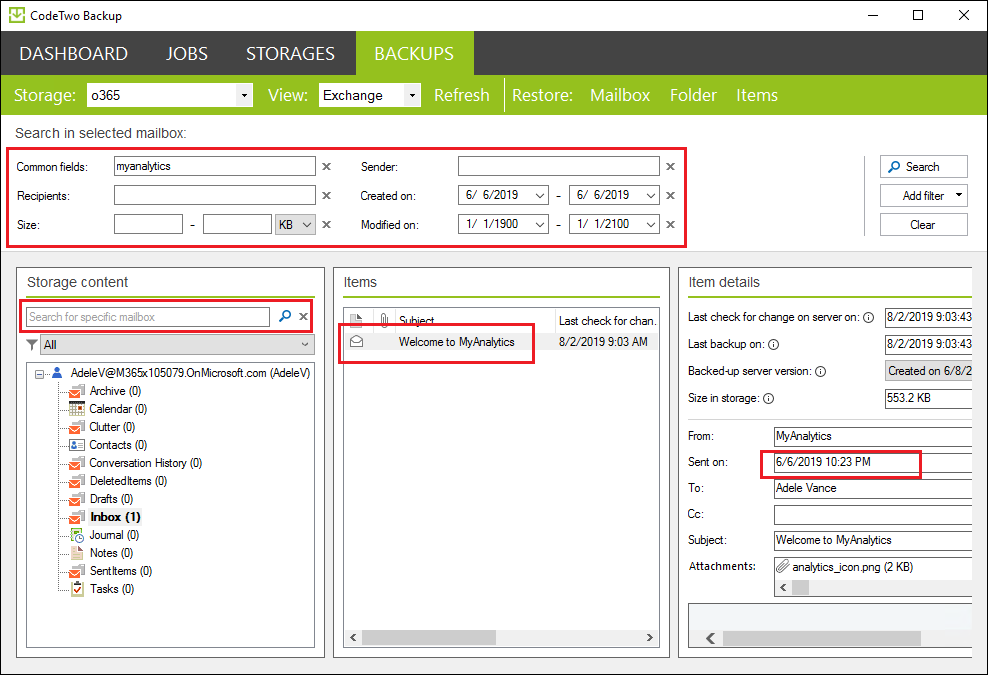Switch to the JOBS tab

pyautogui.click(x=187, y=54)
